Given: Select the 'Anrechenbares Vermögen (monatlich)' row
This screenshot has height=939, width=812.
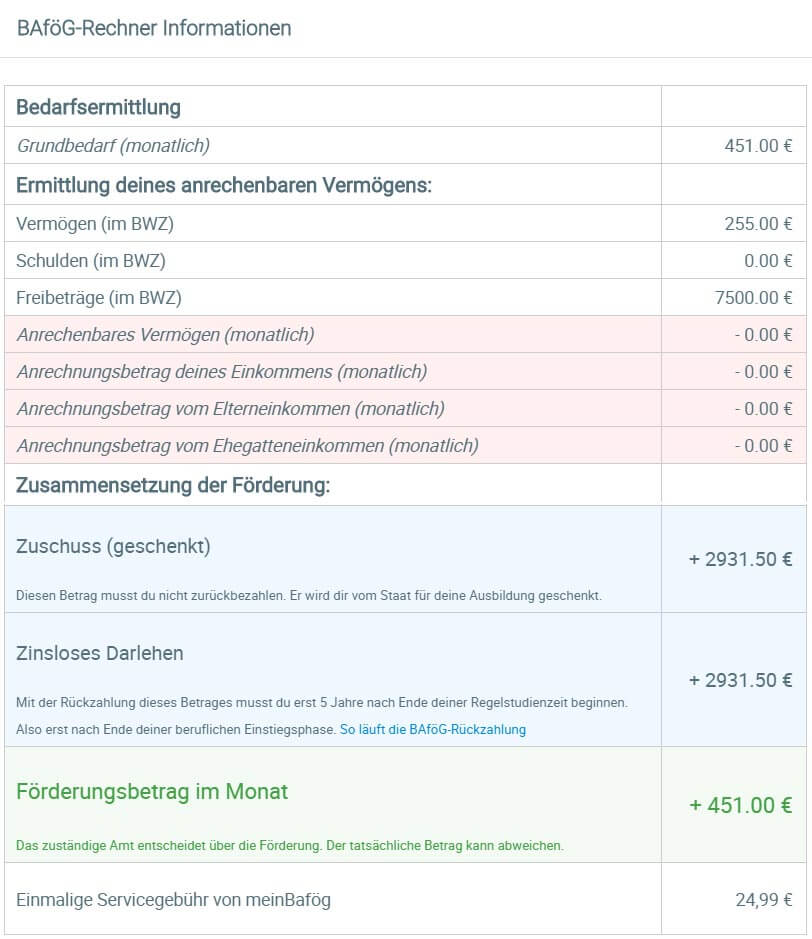Looking at the screenshot, I should [165, 335].
